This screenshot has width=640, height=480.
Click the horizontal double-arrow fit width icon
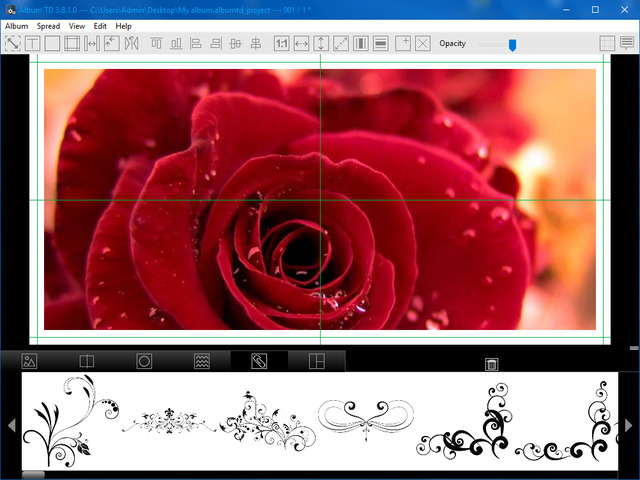(x=301, y=44)
